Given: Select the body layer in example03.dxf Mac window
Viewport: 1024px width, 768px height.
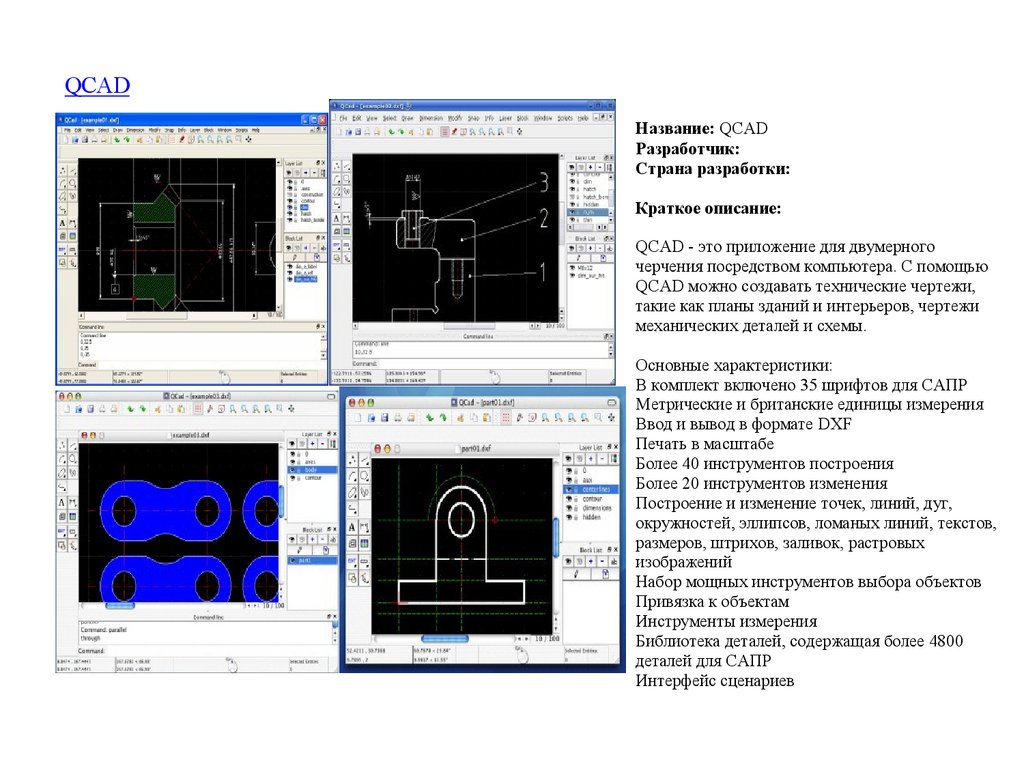Looking at the screenshot, I should click(312, 470).
